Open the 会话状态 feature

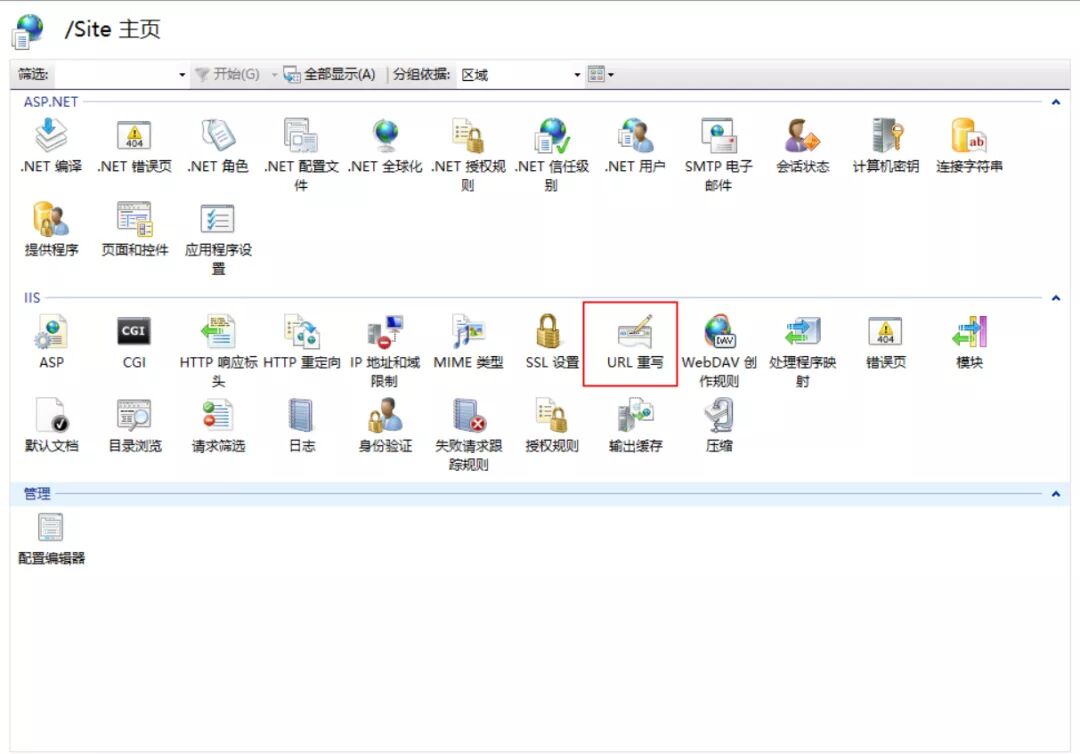(x=802, y=145)
